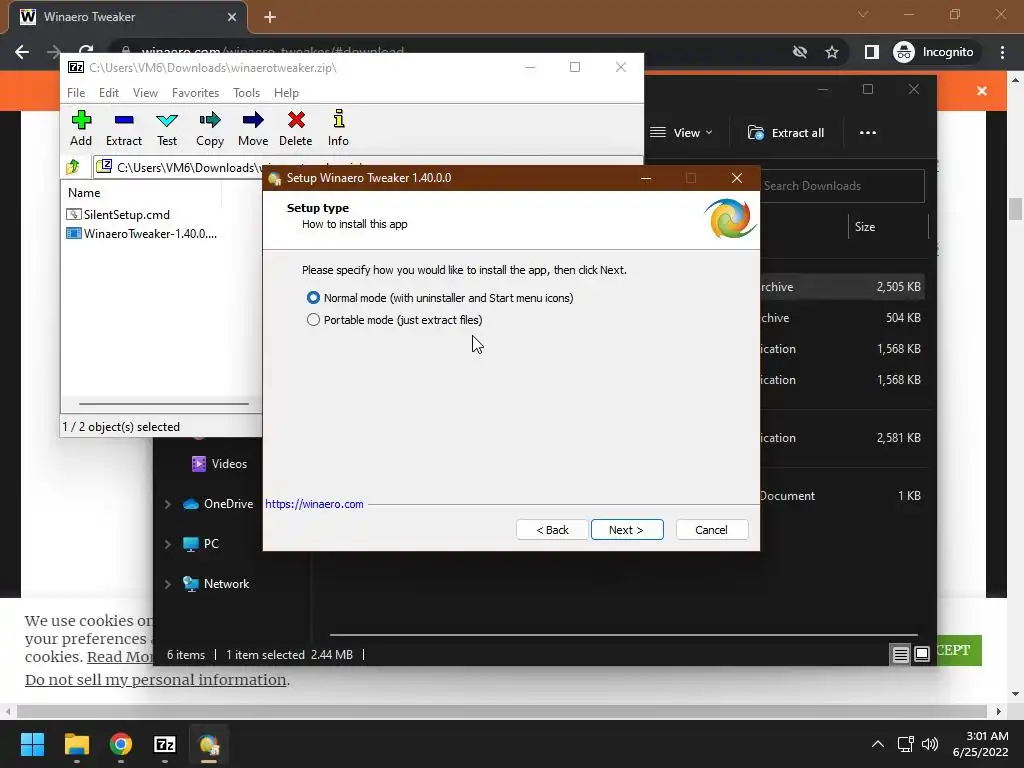Open the Windows Start menu

[x=32, y=744]
